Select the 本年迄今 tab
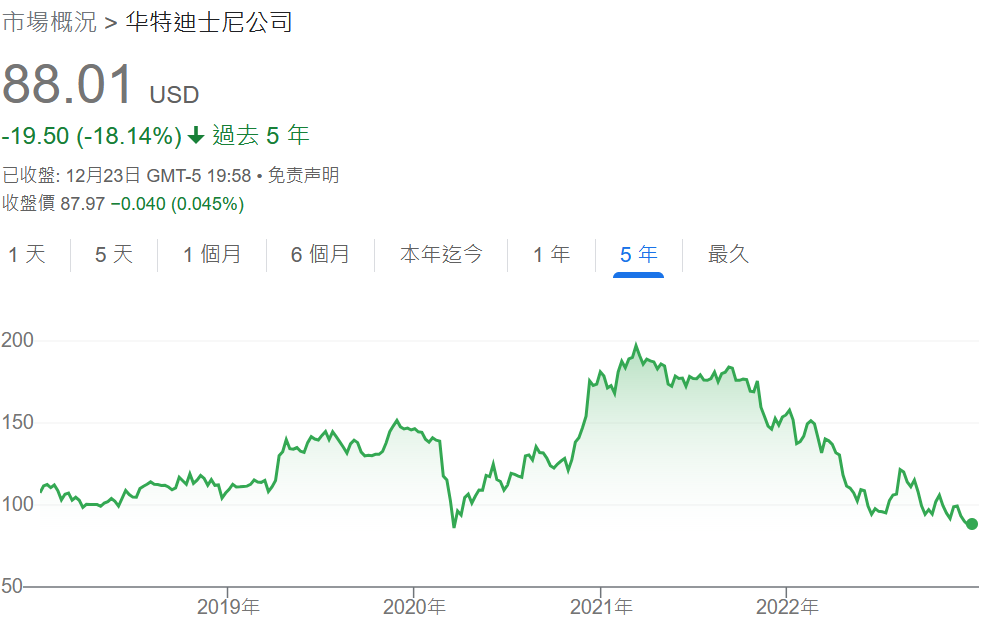The height and width of the screenshot is (639, 994). tap(441, 254)
